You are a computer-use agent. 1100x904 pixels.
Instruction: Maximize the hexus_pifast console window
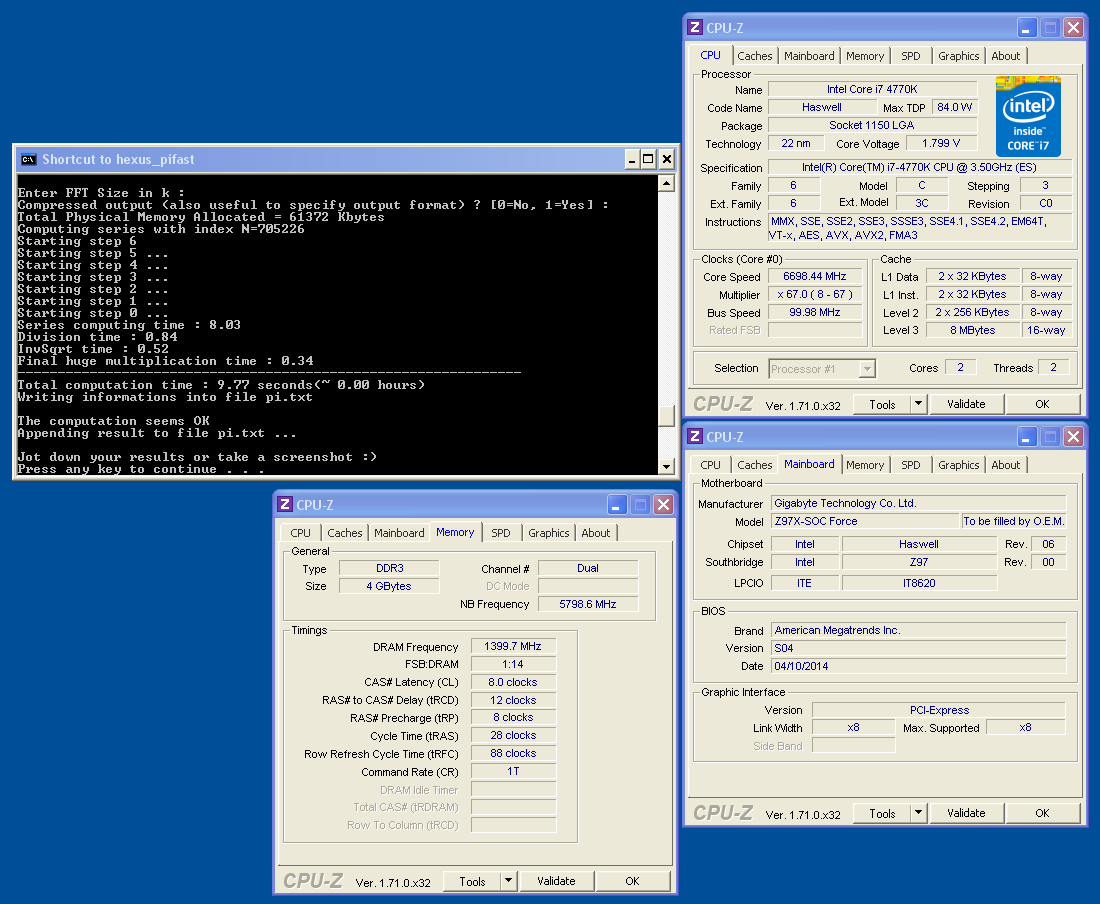pyautogui.click(x=648, y=159)
